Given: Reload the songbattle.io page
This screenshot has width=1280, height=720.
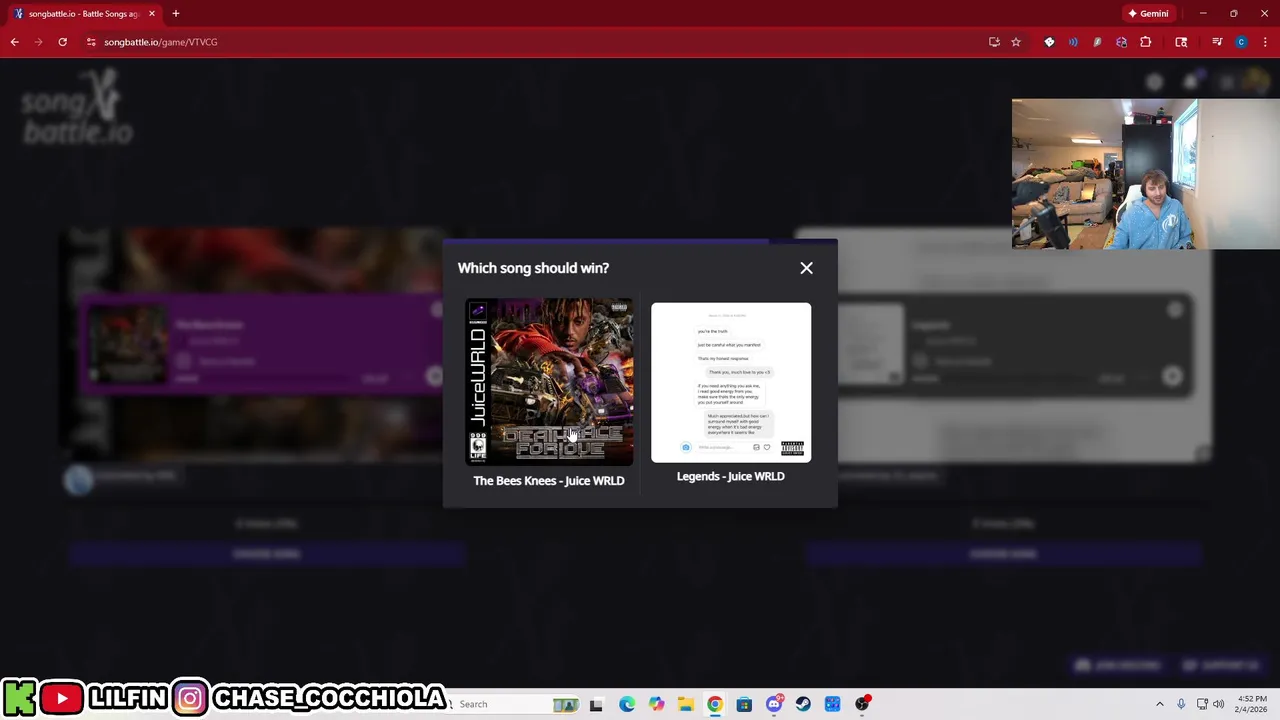Looking at the screenshot, I should click(62, 42).
